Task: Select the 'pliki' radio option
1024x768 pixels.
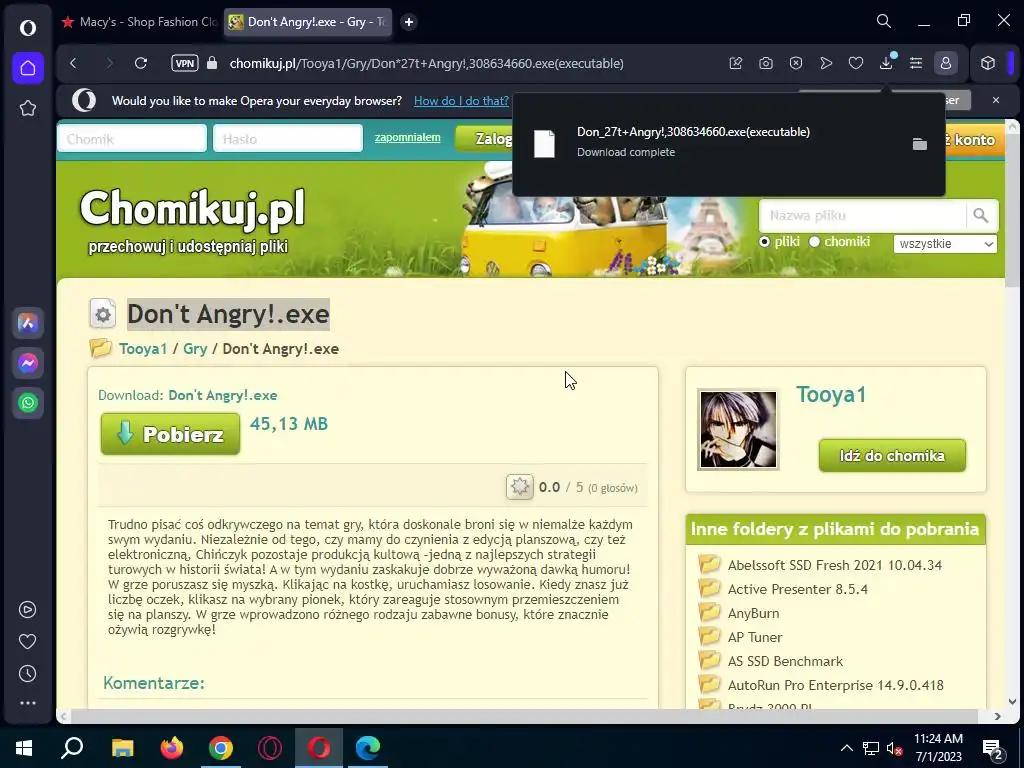Action: point(765,242)
